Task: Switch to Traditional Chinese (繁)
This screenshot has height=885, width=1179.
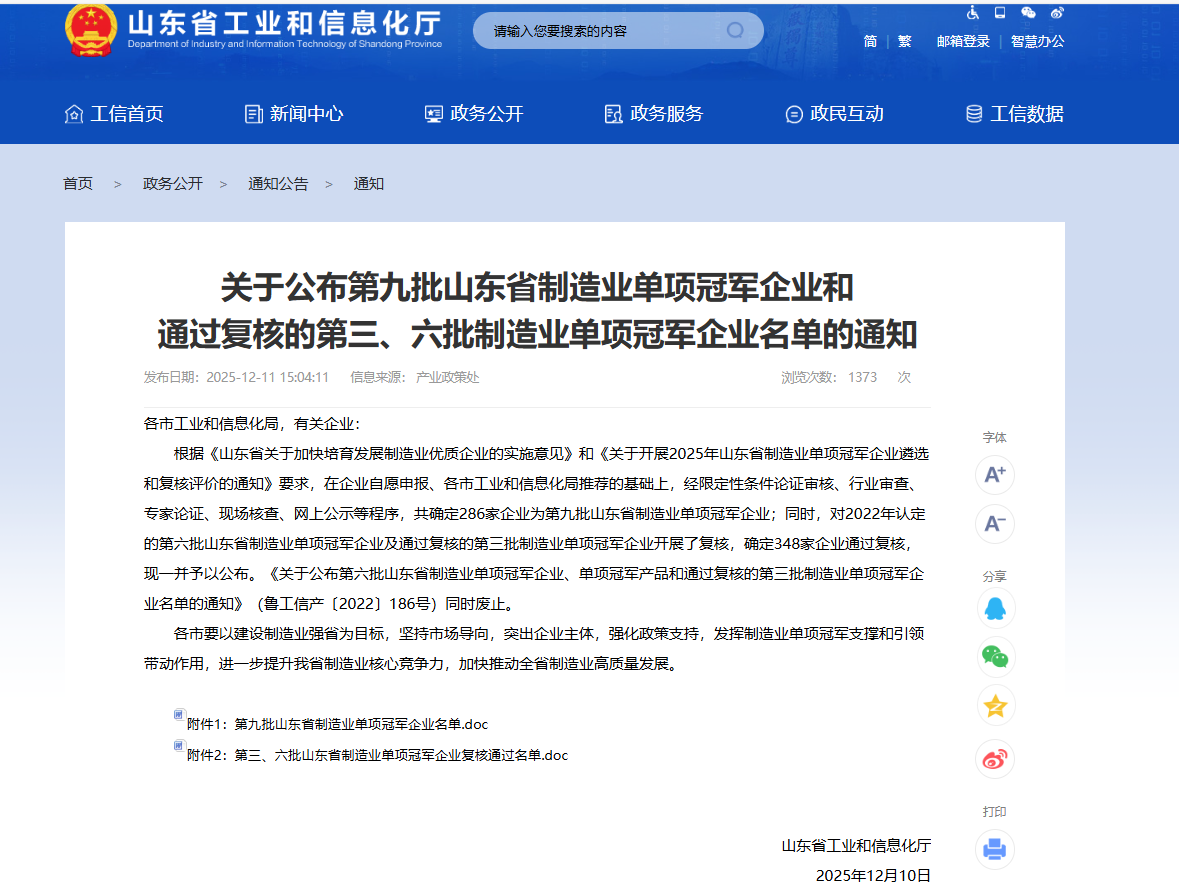Action: 904,41
